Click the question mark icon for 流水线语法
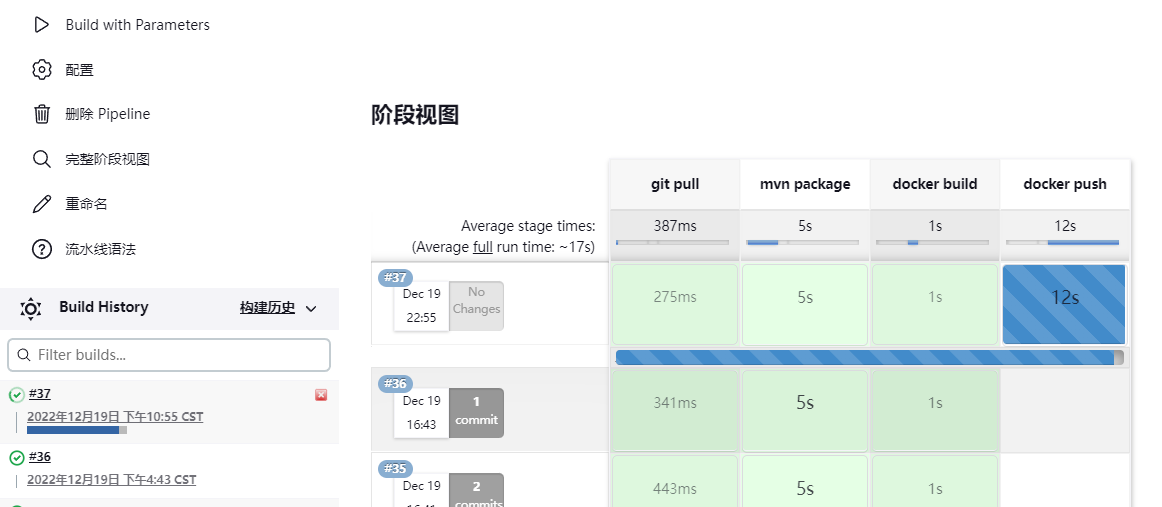This screenshot has height=507, width=1162. point(41,249)
